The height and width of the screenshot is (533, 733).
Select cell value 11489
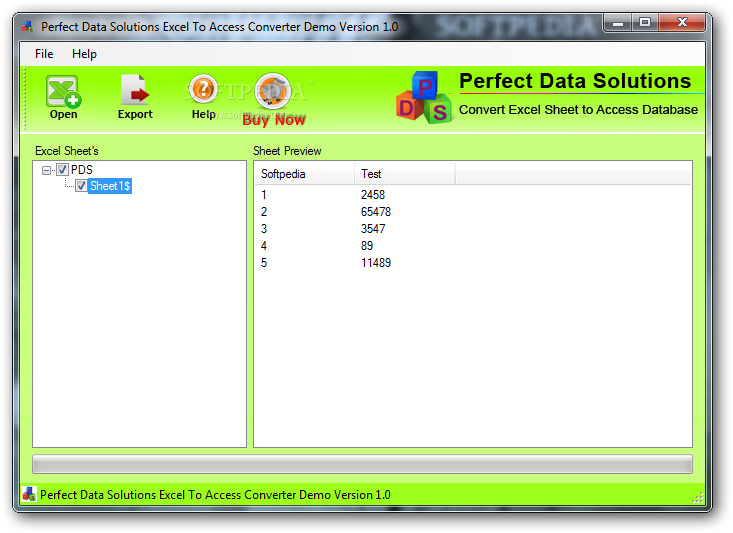pyautogui.click(x=375, y=263)
